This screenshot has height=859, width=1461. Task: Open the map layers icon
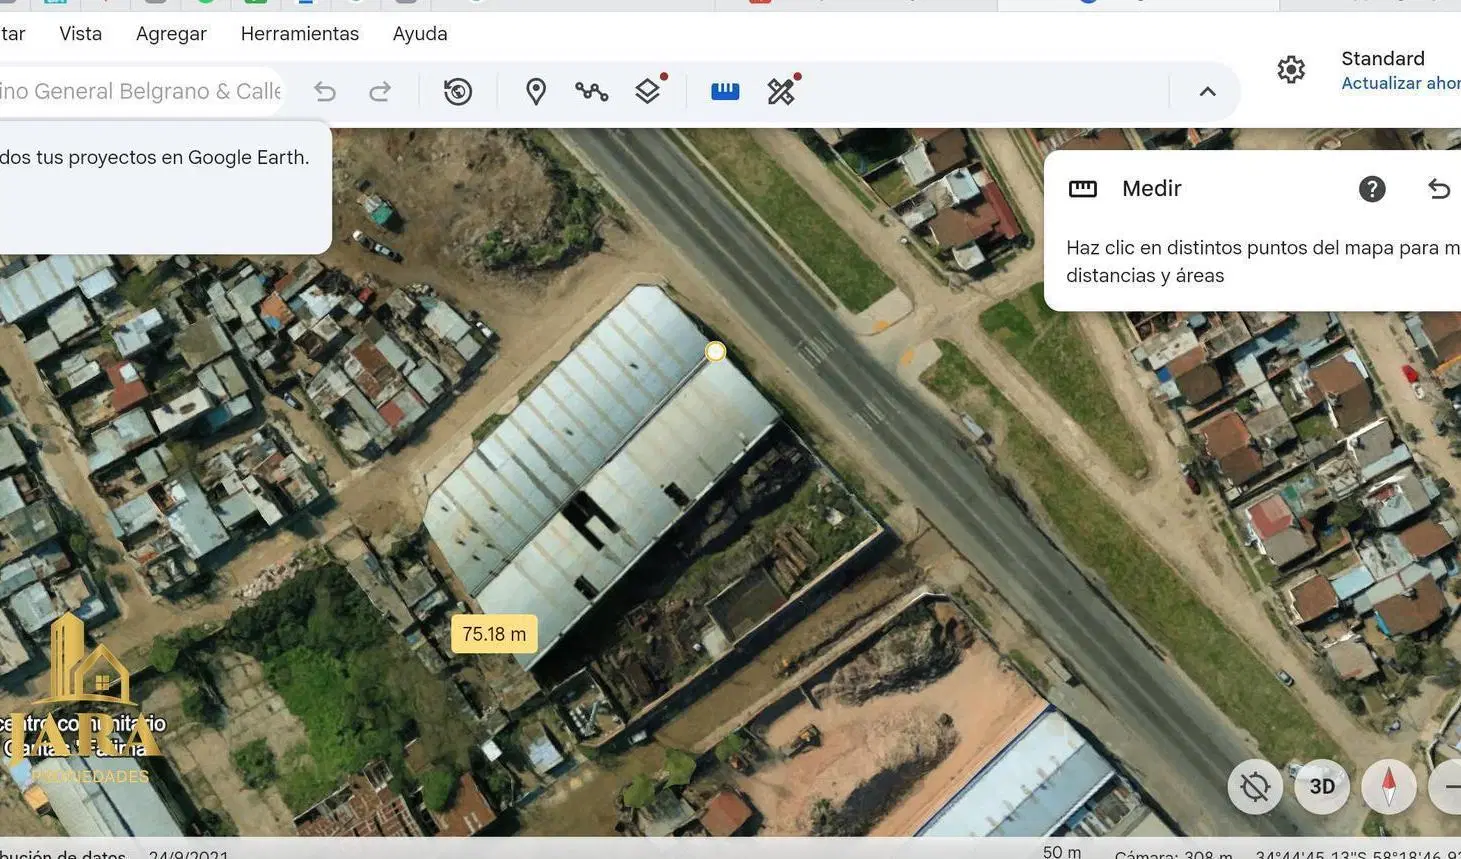coord(648,92)
